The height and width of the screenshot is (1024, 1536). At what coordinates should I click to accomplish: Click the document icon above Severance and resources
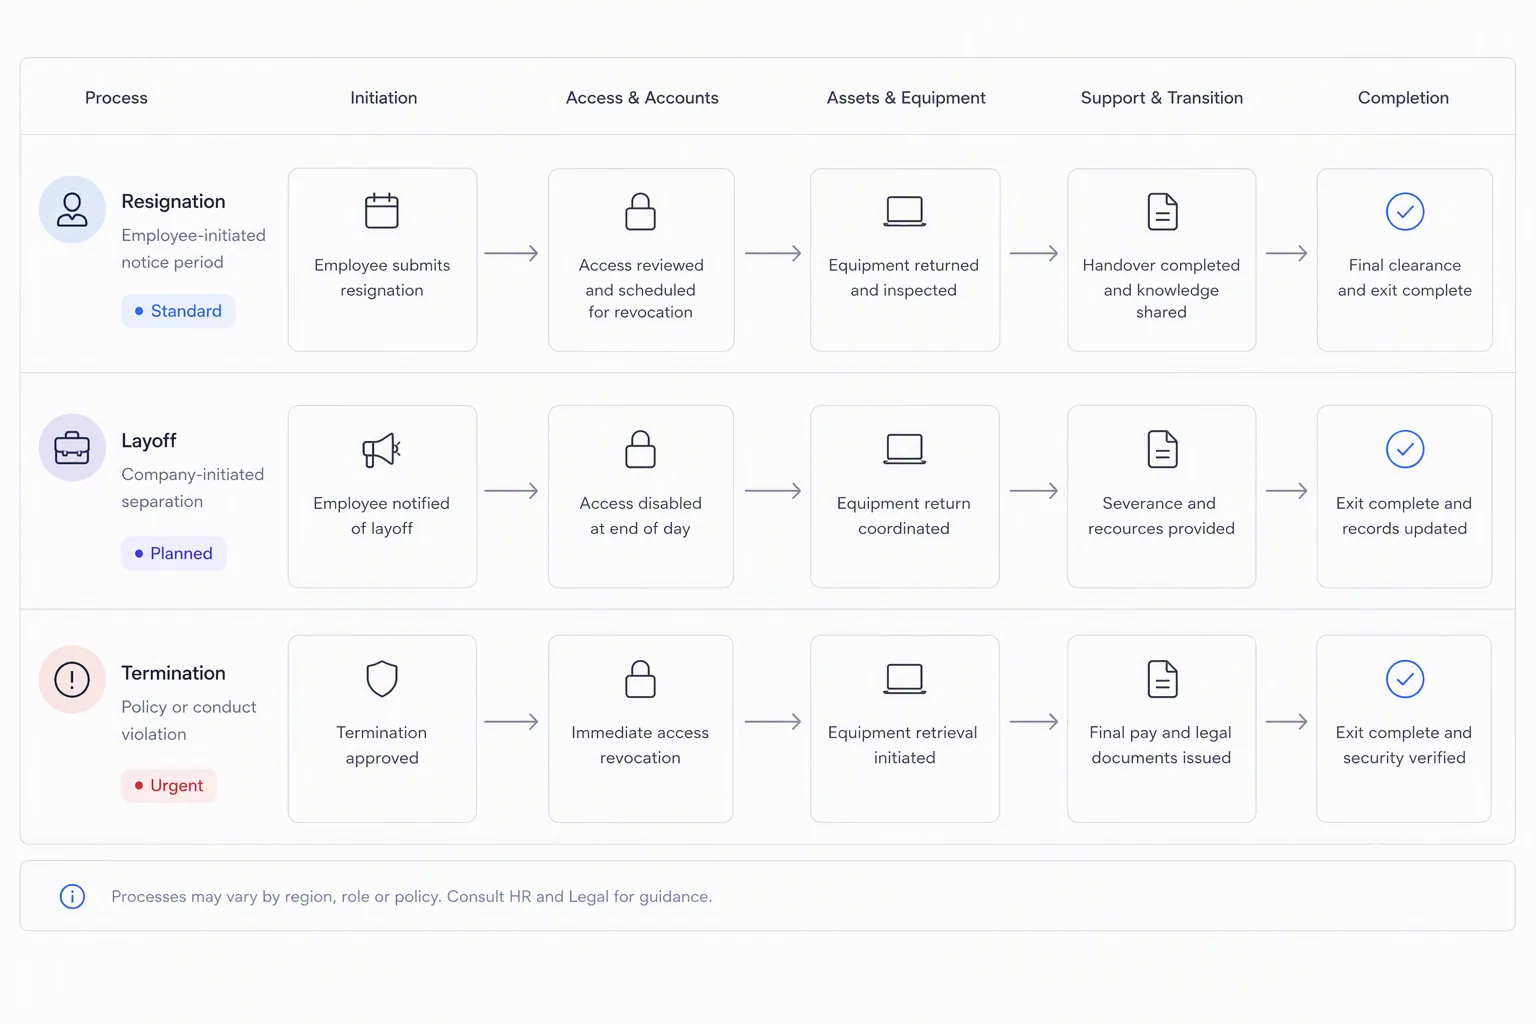coord(1162,449)
